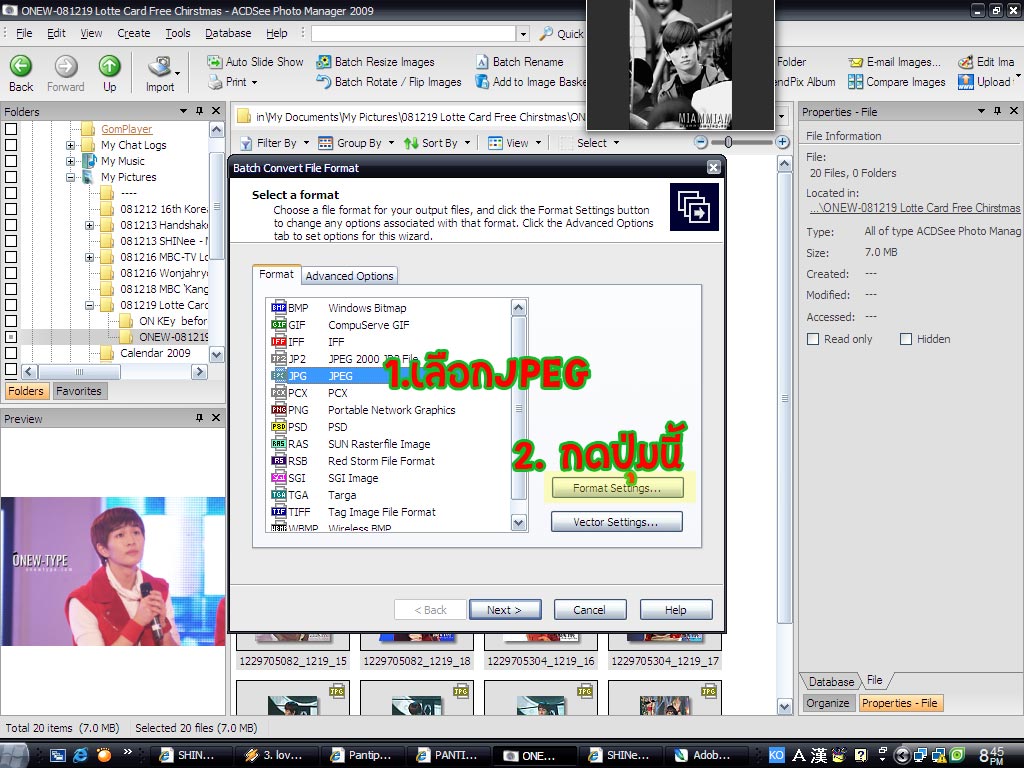The width and height of the screenshot is (1024, 768).
Task: Tick the checkbox beside My Chat Logs
Action: (11, 145)
